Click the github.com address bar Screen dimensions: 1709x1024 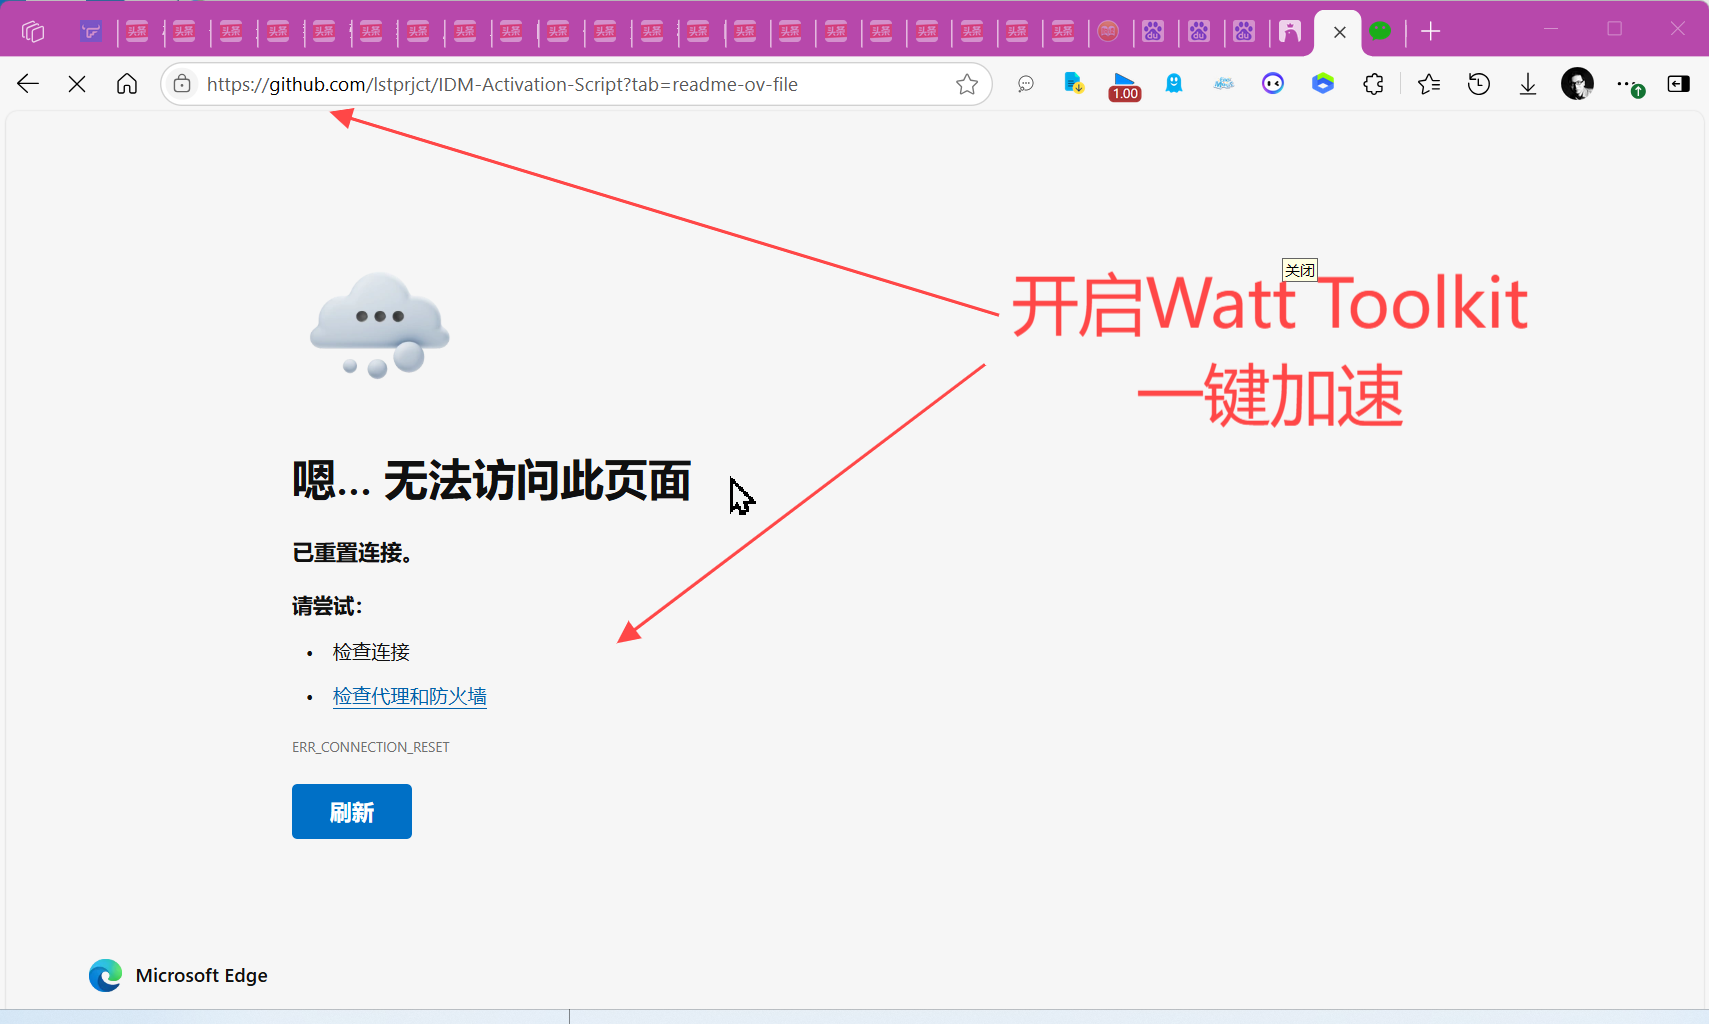click(x=570, y=85)
